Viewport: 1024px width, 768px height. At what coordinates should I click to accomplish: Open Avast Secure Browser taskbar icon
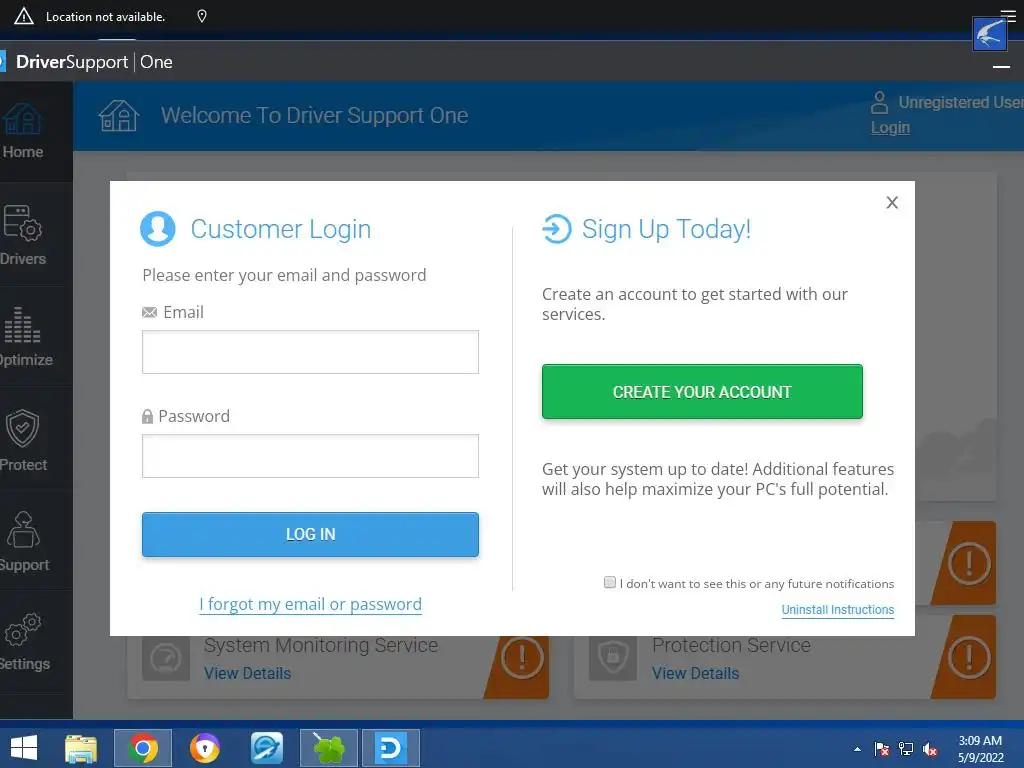(x=205, y=748)
